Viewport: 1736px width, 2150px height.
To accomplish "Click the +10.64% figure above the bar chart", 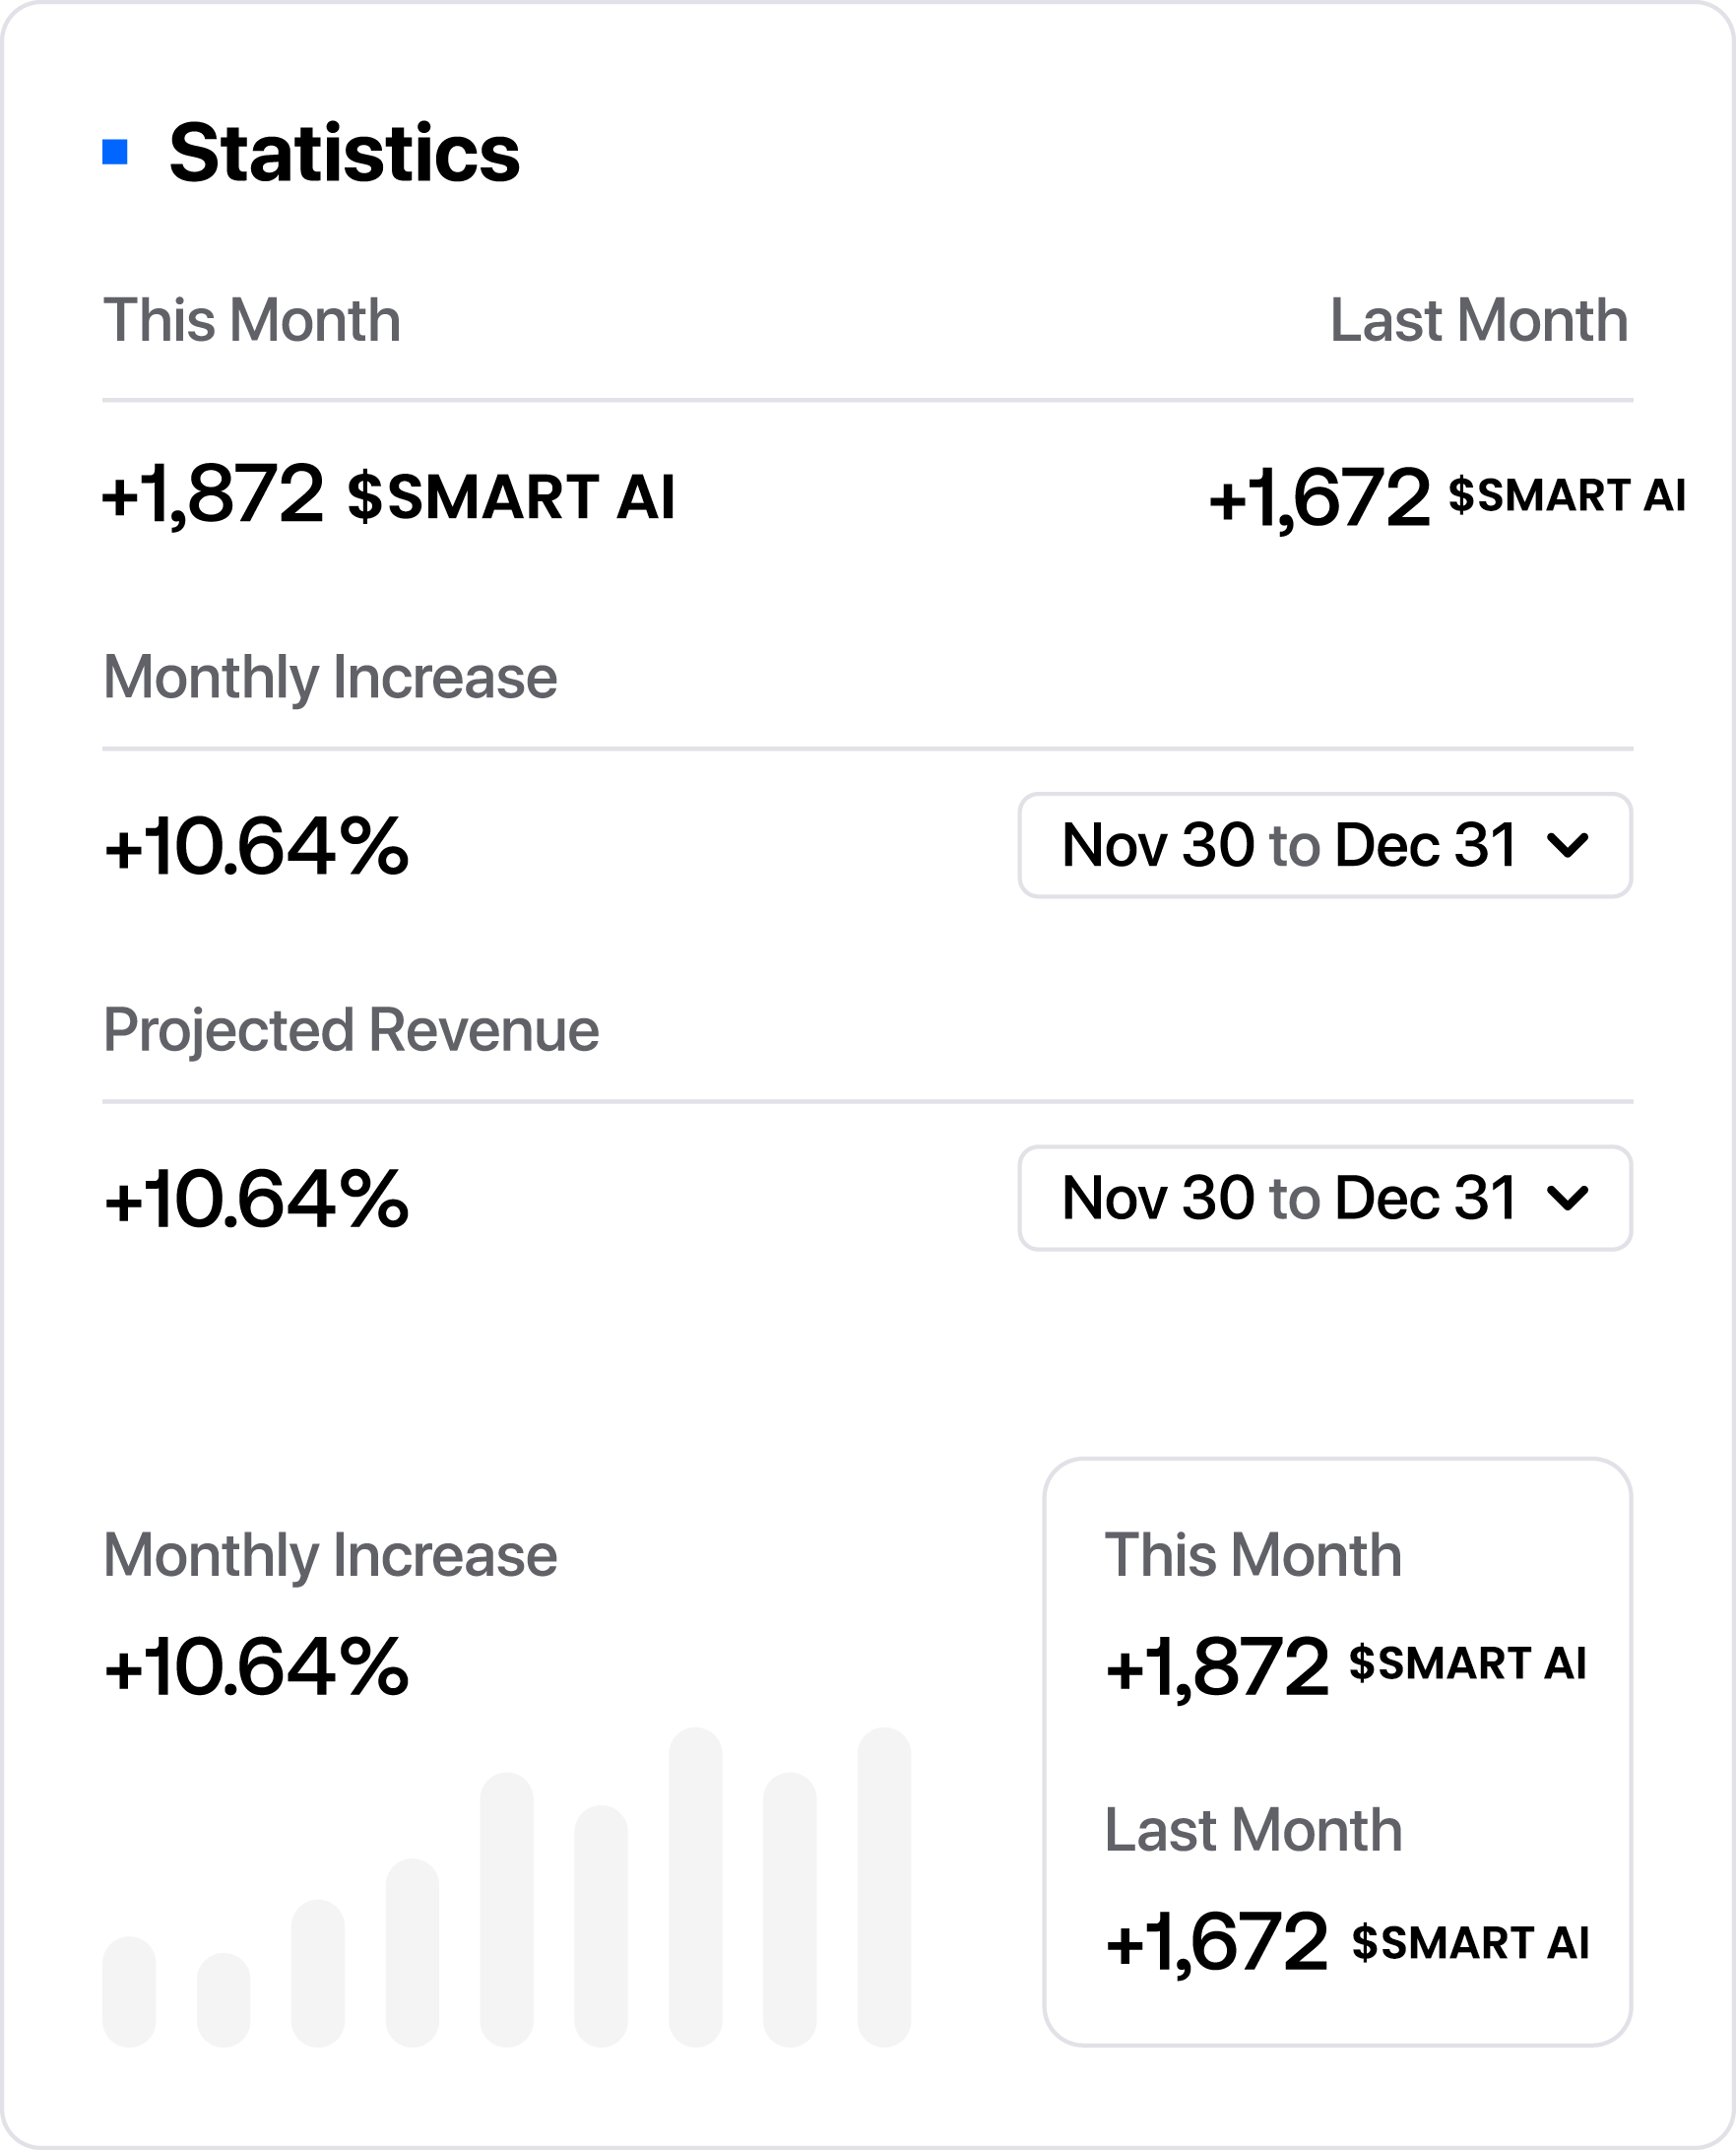I will point(256,1666).
